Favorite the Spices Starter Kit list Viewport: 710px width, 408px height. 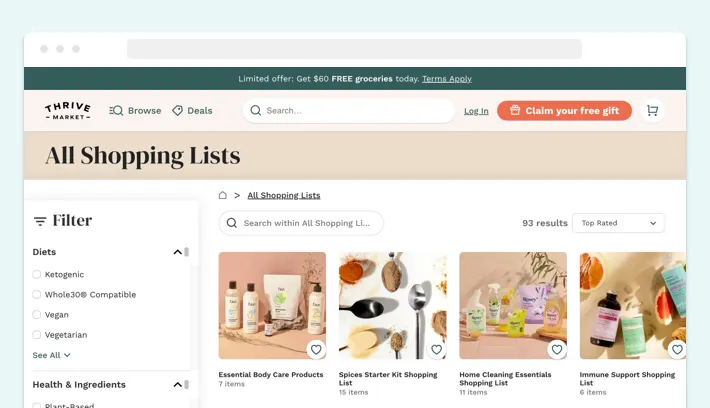point(437,350)
